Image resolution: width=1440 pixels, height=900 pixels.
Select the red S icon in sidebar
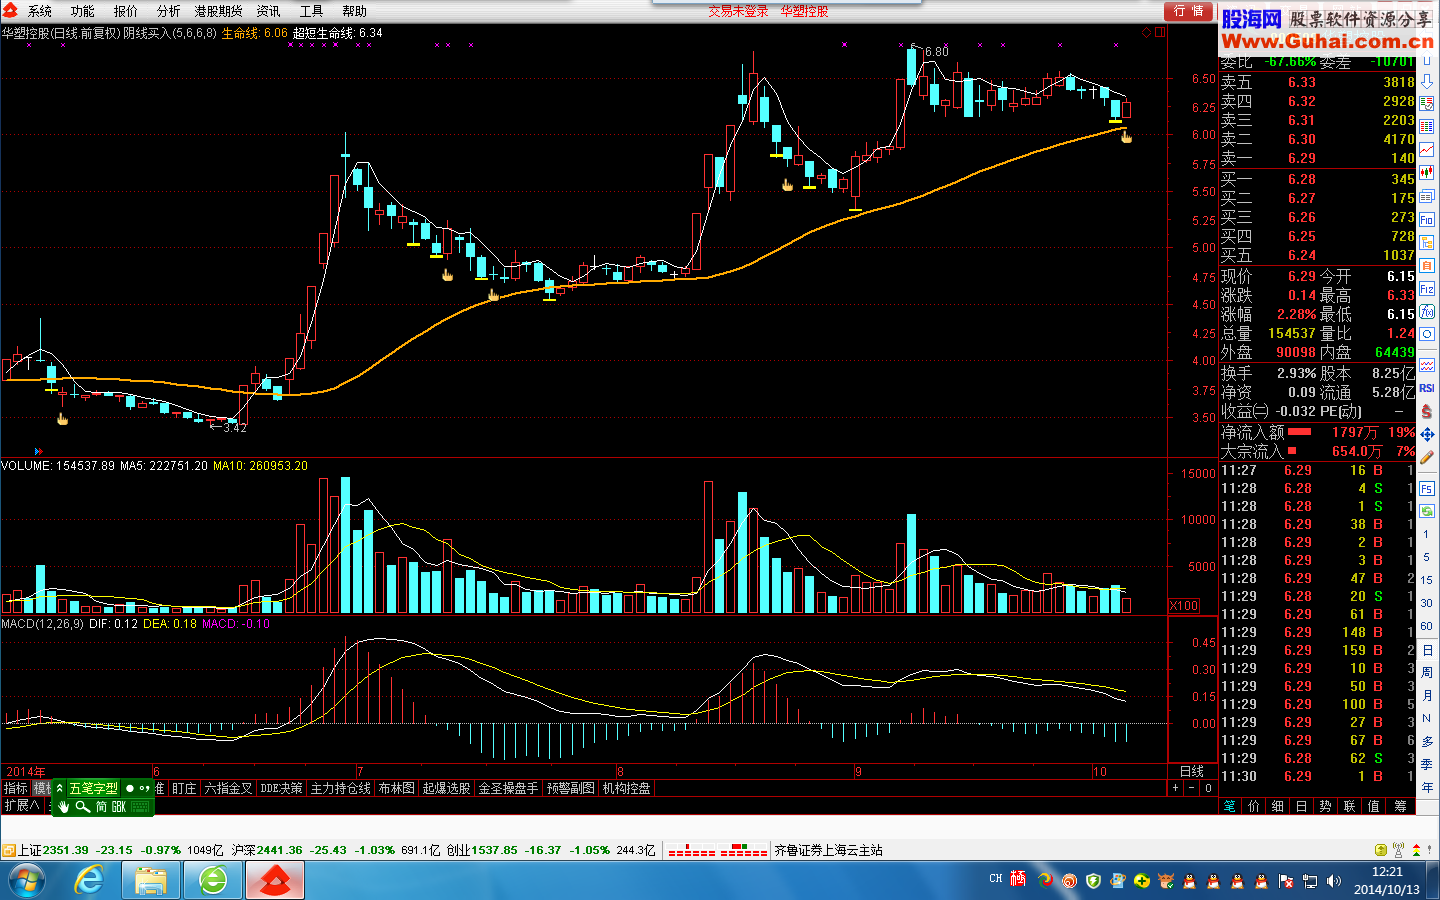tap(1427, 411)
